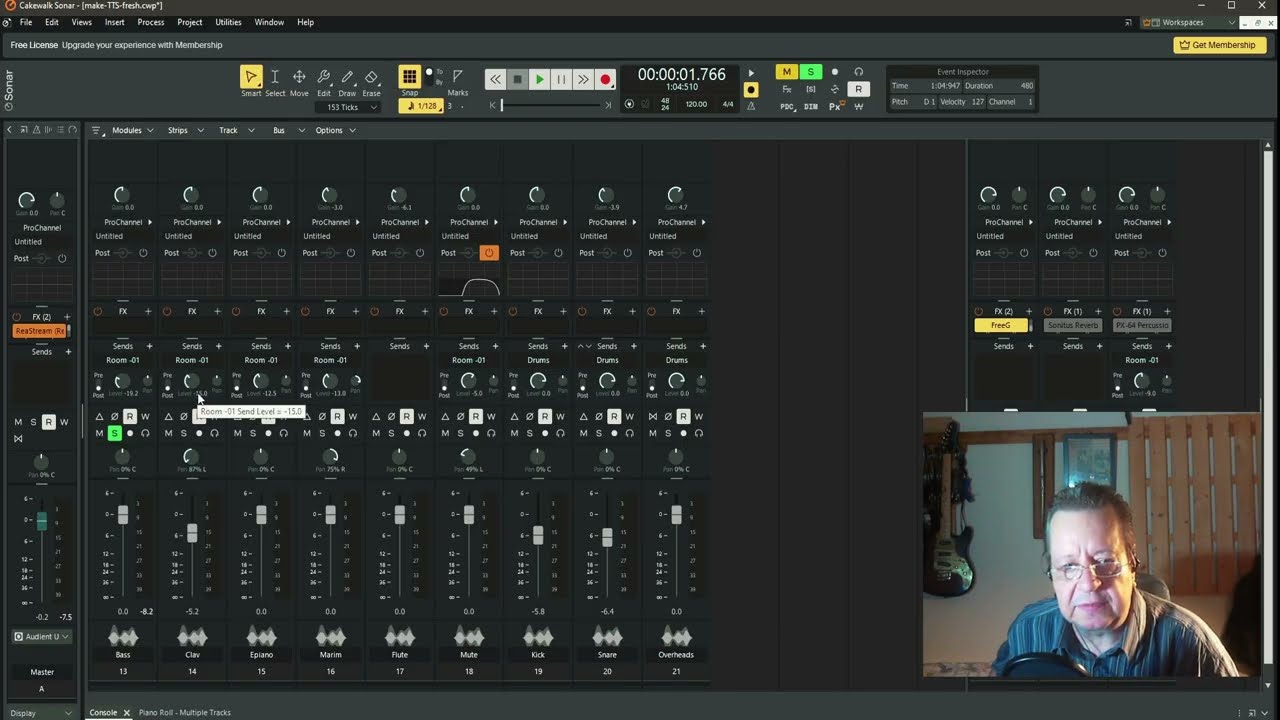Open the File menu
1280x720 pixels.
(26, 22)
